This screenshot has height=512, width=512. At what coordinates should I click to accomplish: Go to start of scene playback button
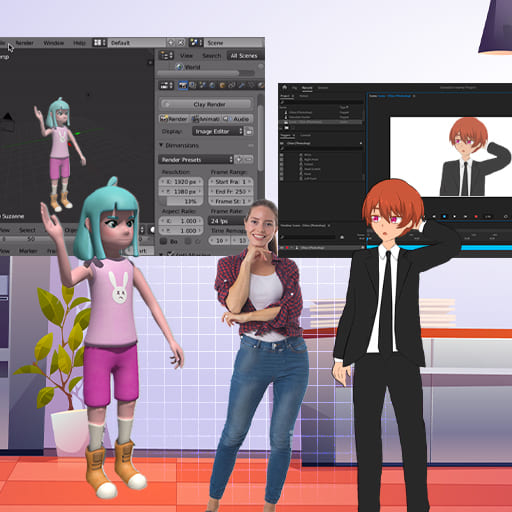pos(434,216)
